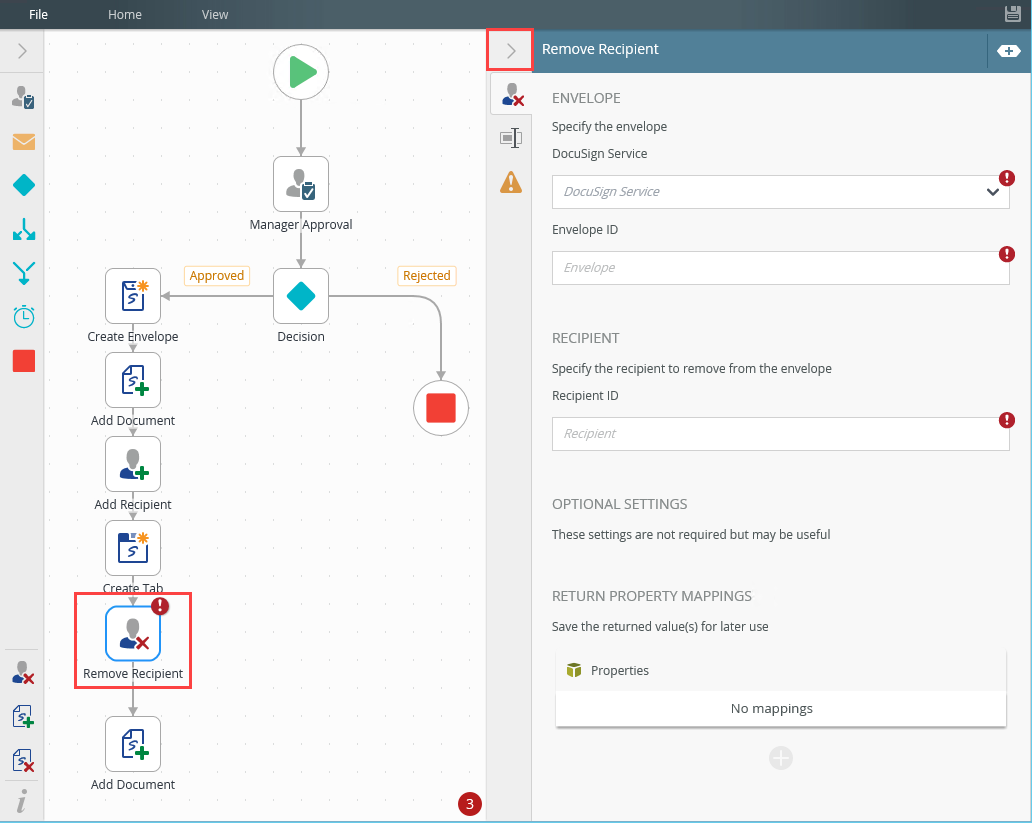The image size is (1032, 823).
Task: Click the OPTIONAL SETTINGS section heading
Action: pyautogui.click(x=619, y=504)
